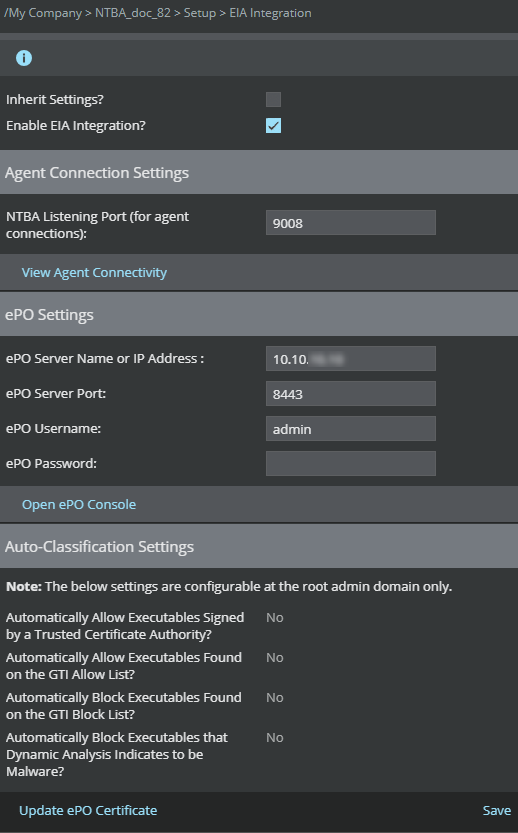The width and height of the screenshot is (518, 833).
Task: Click the Update ePO Certificate link
Action: tap(88, 810)
